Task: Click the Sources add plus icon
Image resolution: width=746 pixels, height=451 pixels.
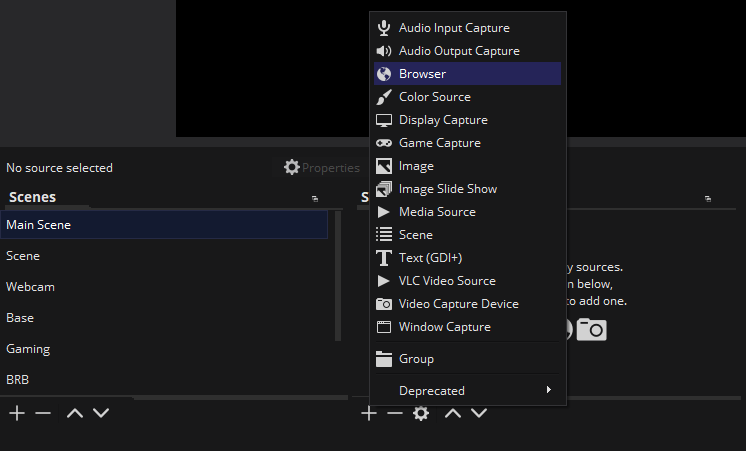Action: coord(369,413)
